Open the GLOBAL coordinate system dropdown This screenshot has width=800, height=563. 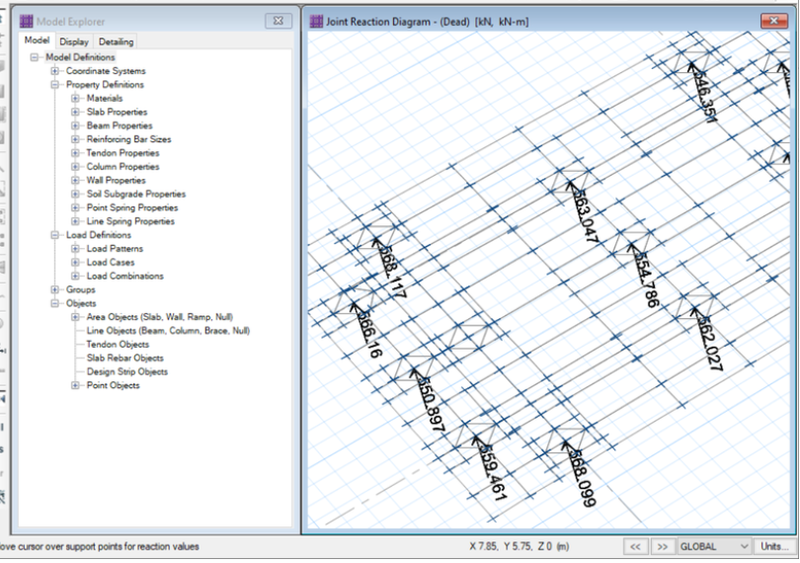[x=714, y=547]
